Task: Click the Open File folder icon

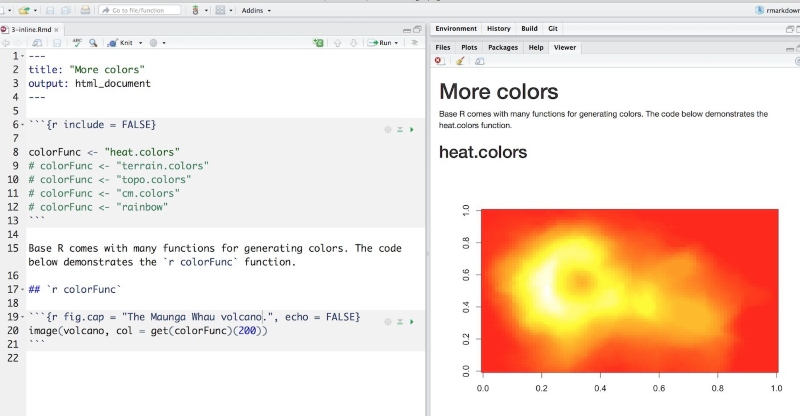Action: click(23, 10)
